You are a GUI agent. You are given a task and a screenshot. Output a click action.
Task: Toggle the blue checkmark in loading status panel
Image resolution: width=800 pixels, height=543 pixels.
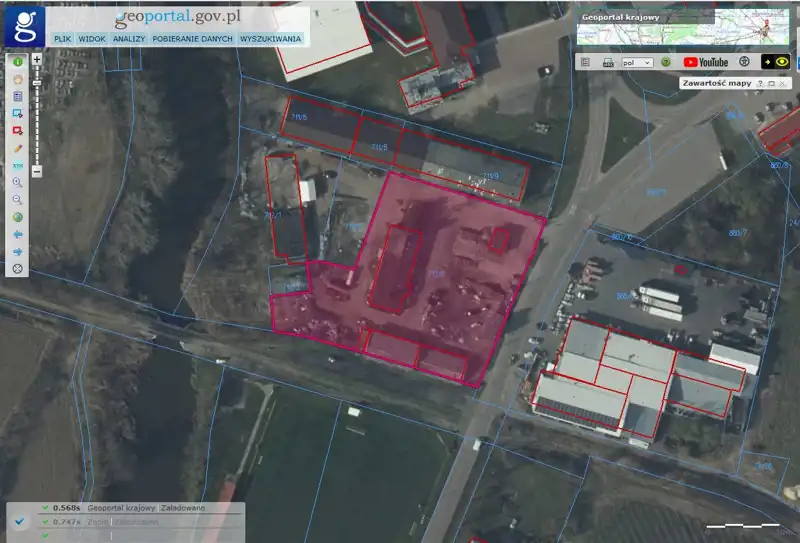20,522
